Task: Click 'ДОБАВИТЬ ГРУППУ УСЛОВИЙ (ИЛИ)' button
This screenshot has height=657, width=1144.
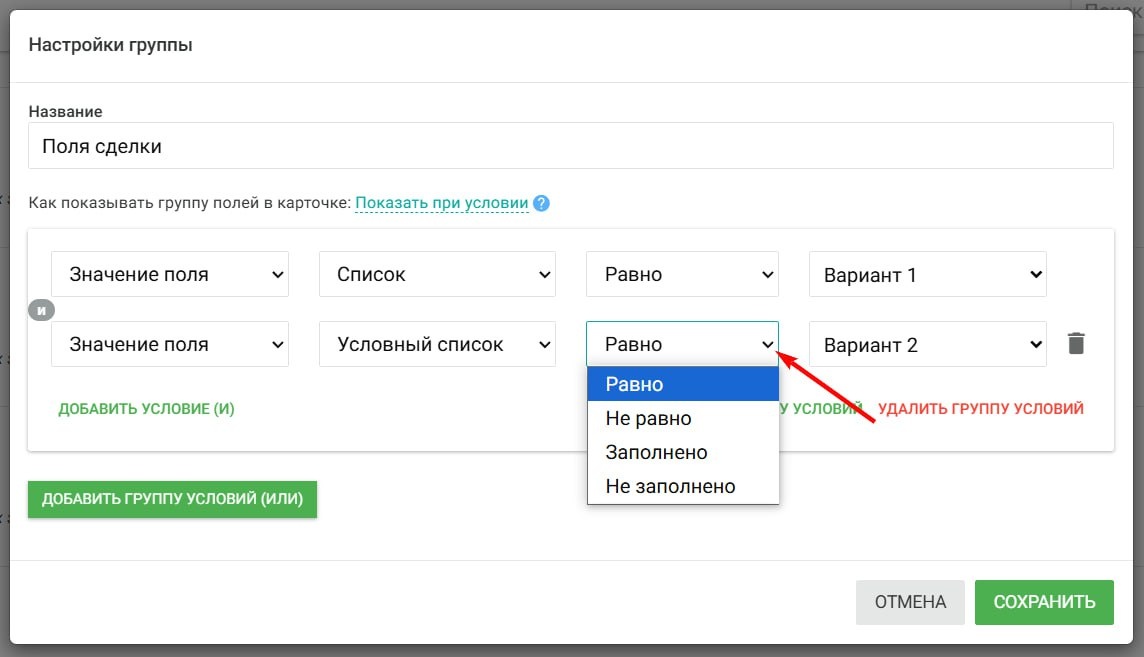Action: (172, 499)
